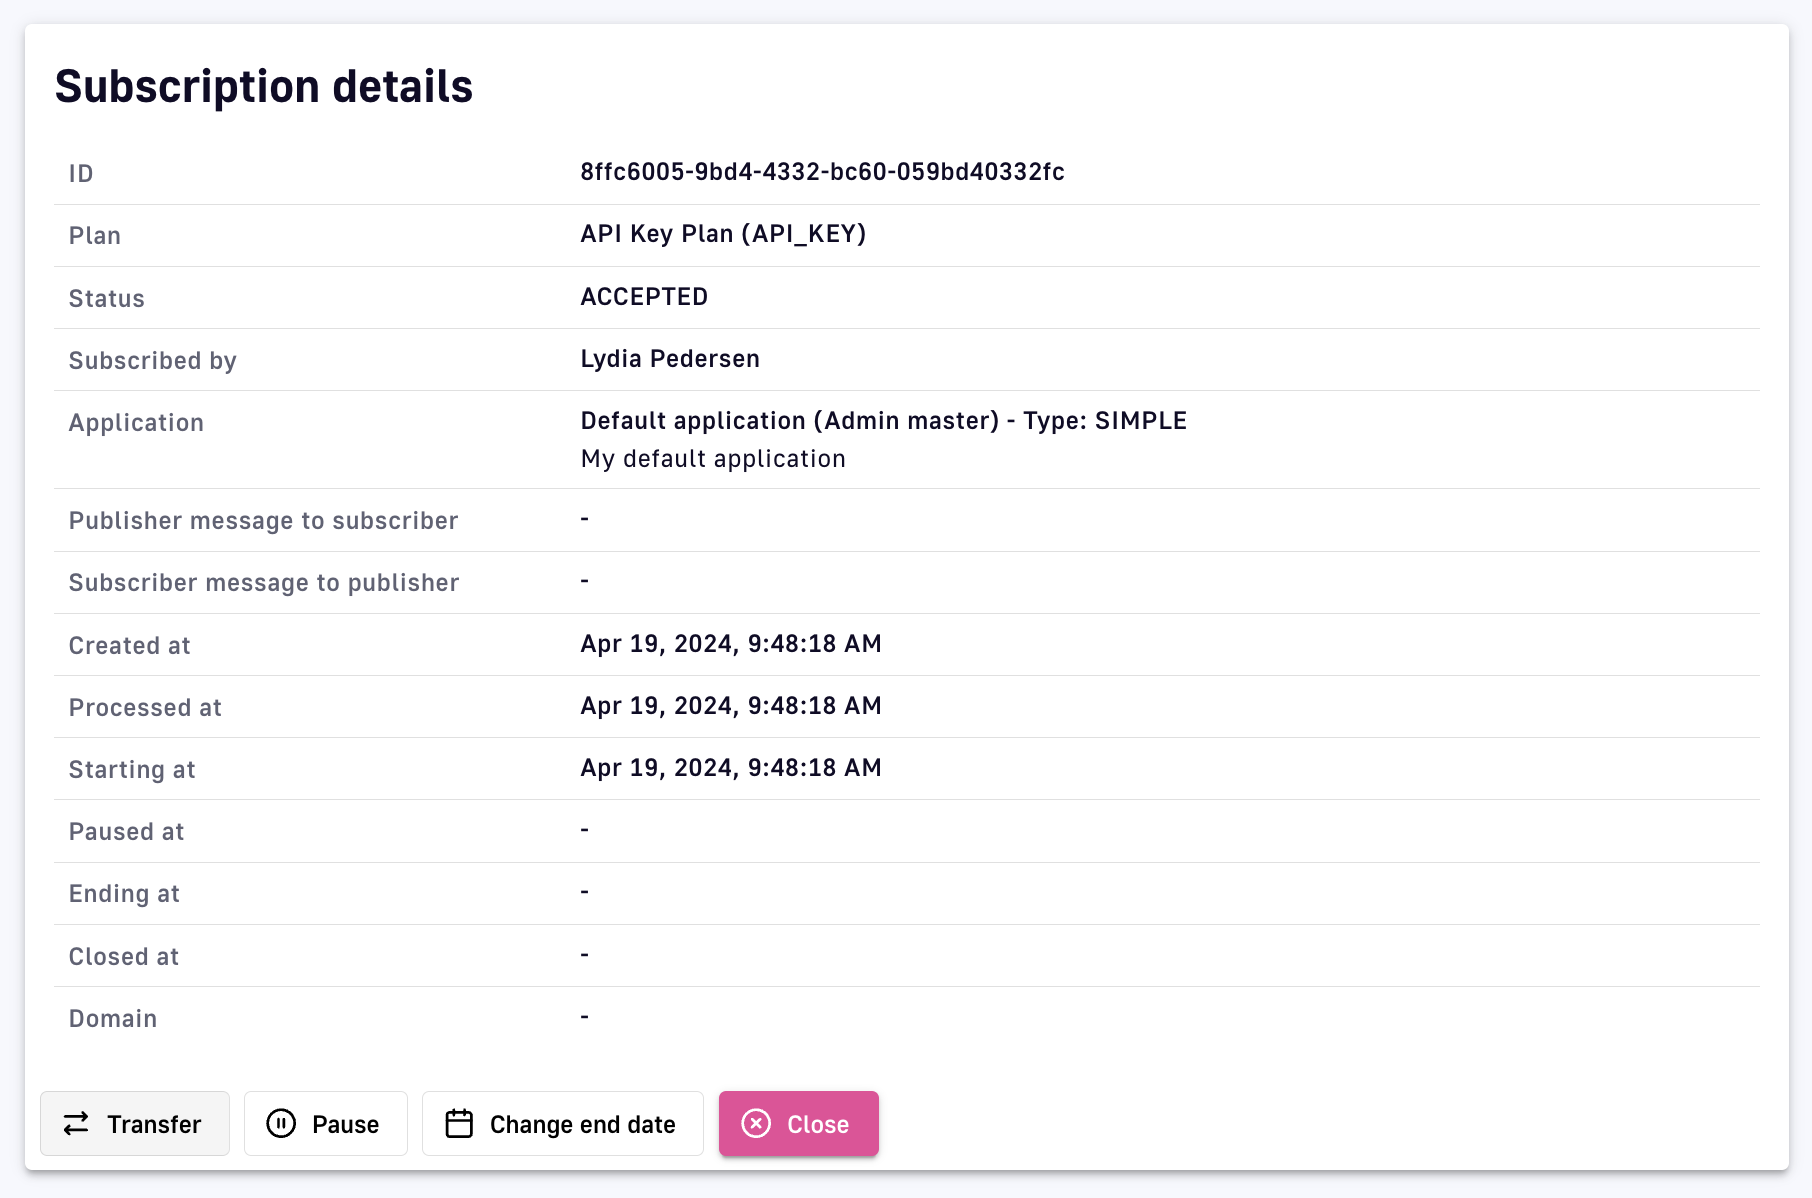
Task: Click the 'My default application' description
Action: click(713, 459)
